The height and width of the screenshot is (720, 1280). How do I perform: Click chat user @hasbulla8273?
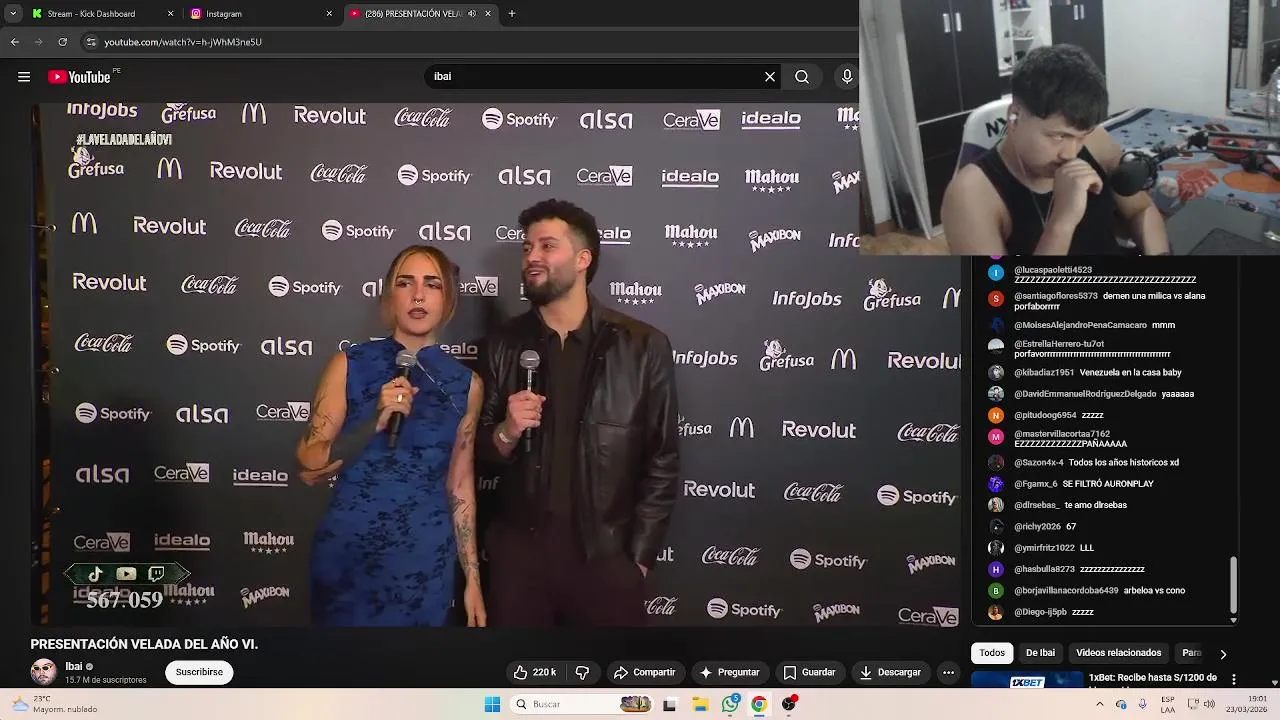point(1045,569)
